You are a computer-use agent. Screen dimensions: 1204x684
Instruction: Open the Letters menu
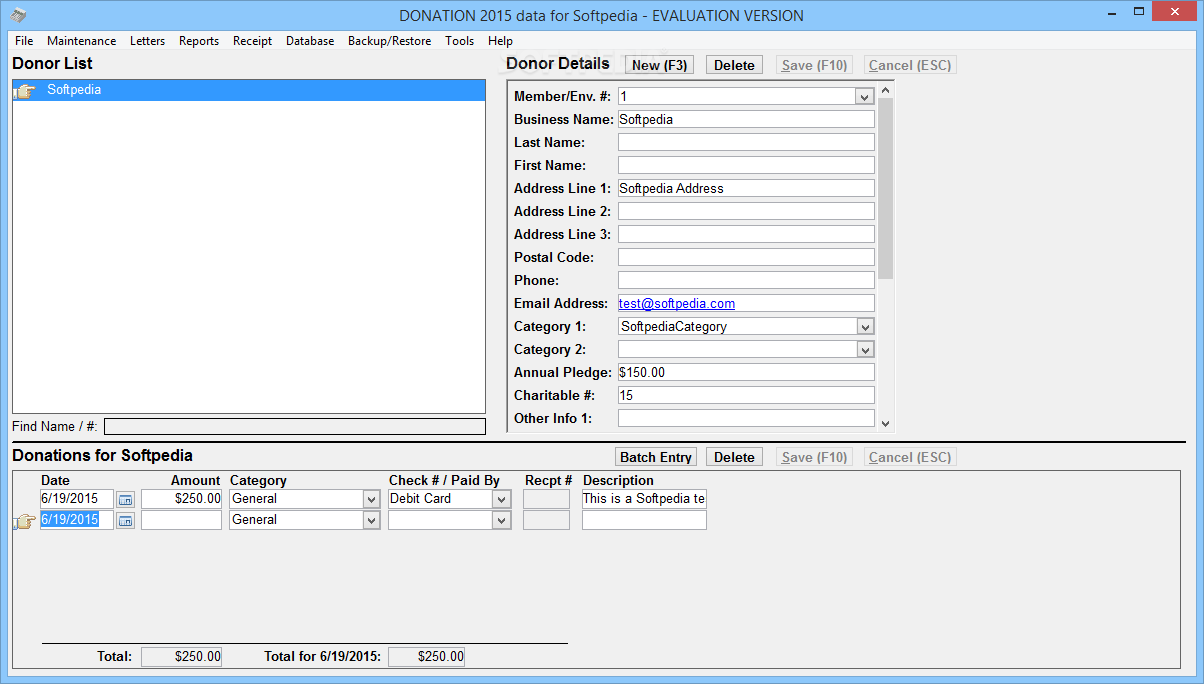tap(148, 41)
